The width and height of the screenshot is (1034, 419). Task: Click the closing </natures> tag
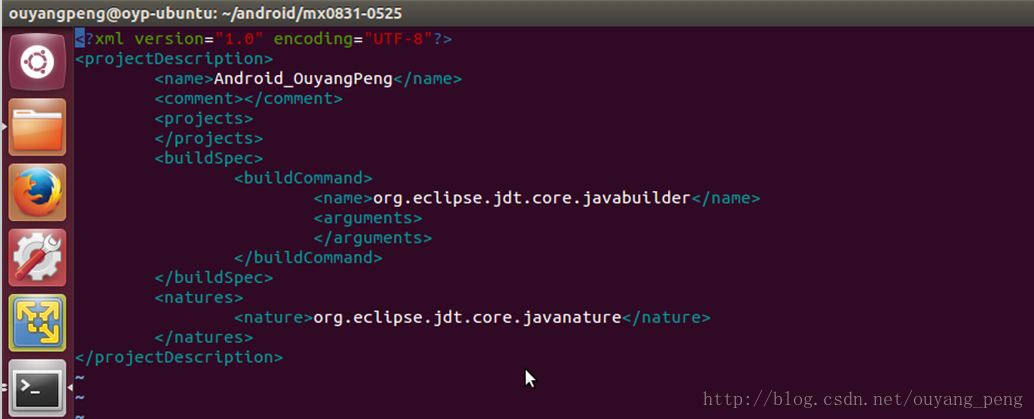click(204, 337)
